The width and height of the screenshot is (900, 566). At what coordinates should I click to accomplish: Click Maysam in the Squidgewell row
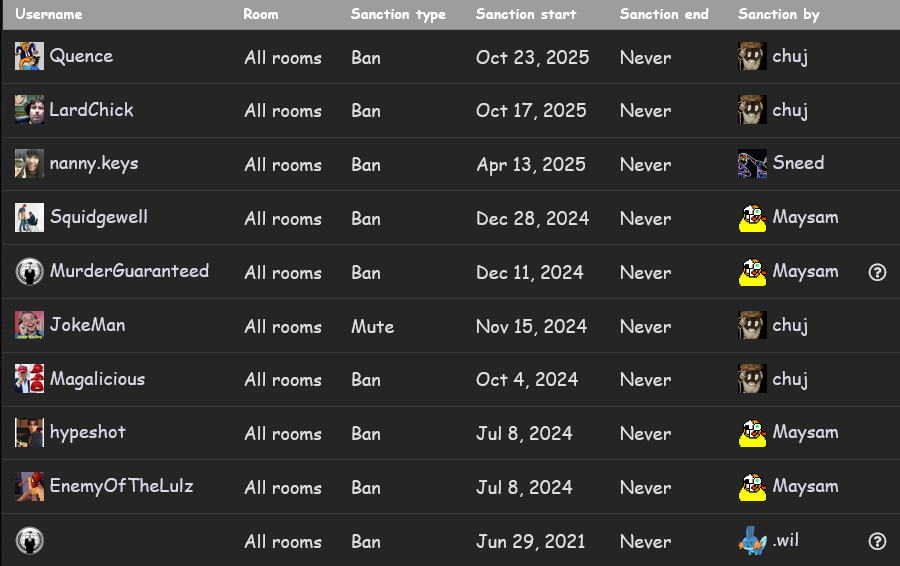[805, 217]
